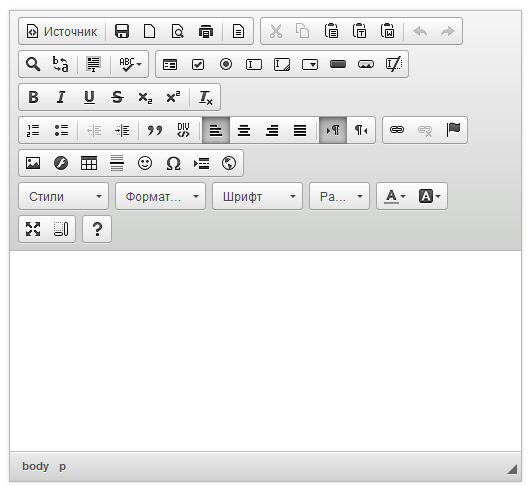
Task: Insert a form button
Action: point(338,64)
